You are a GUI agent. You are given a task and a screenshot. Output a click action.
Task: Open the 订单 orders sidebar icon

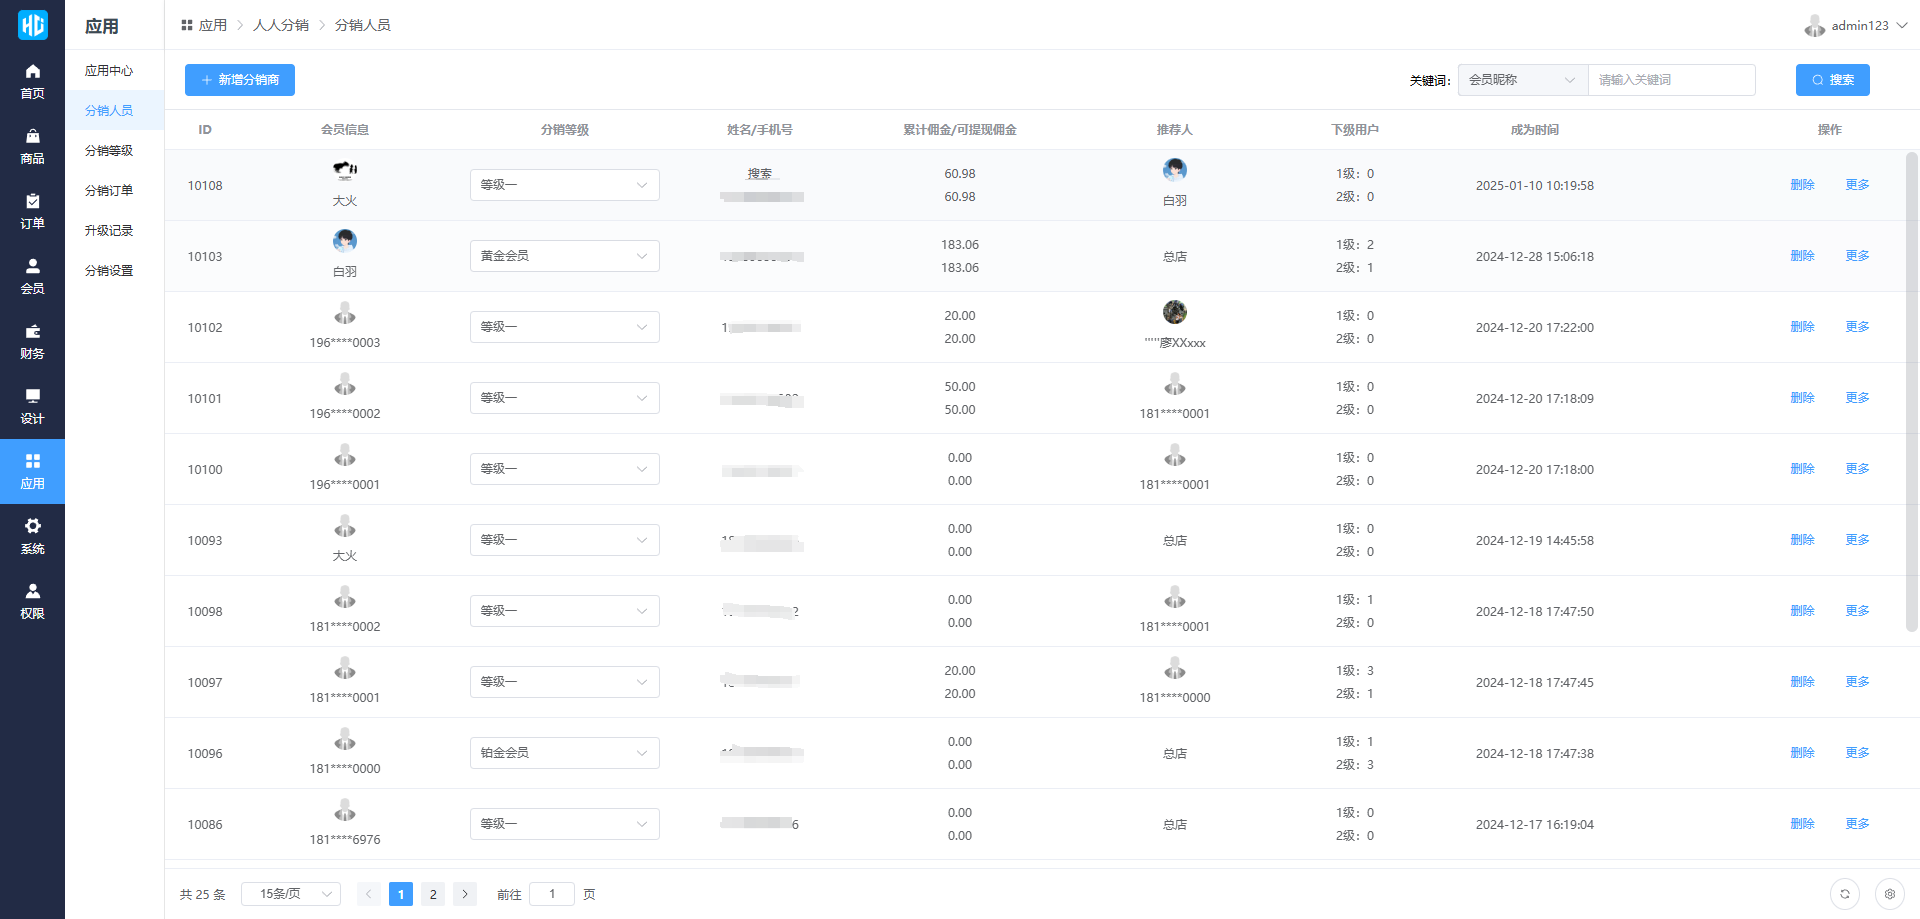point(32,211)
